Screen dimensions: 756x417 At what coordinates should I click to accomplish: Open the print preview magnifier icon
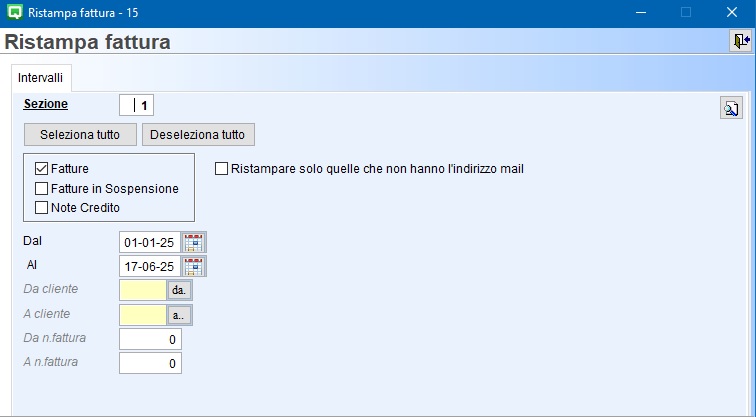pos(731,108)
